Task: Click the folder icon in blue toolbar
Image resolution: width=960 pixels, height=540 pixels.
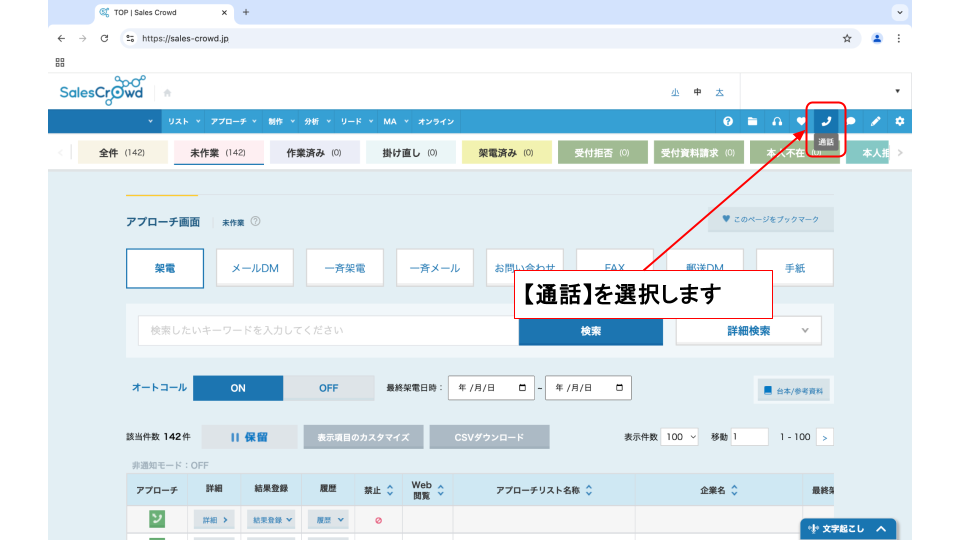Action: point(753,121)
